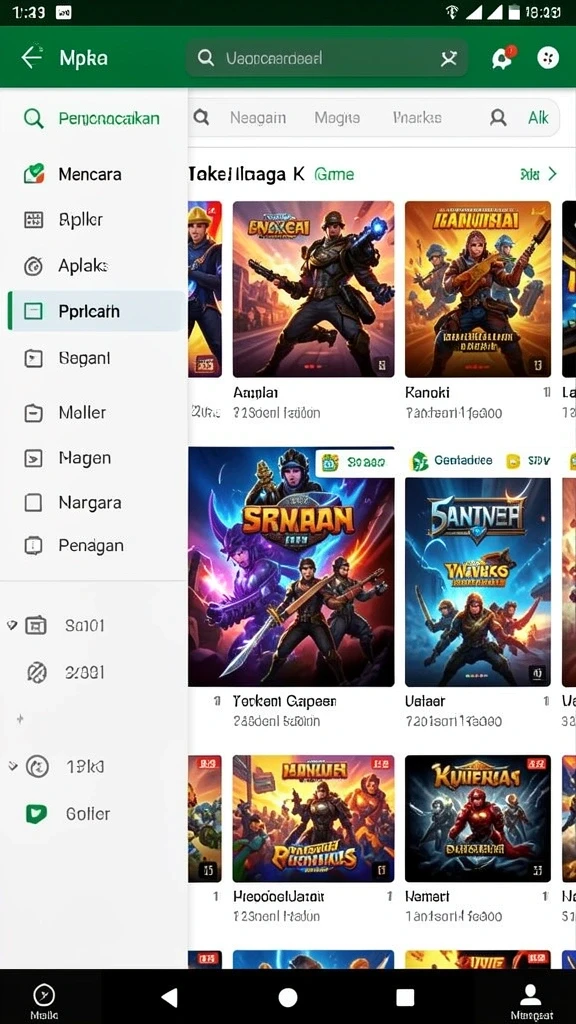This screenshot has height=1024, width=576.
Task: Click the green Pemcnacaikan search icon
Action: (33, 119)
